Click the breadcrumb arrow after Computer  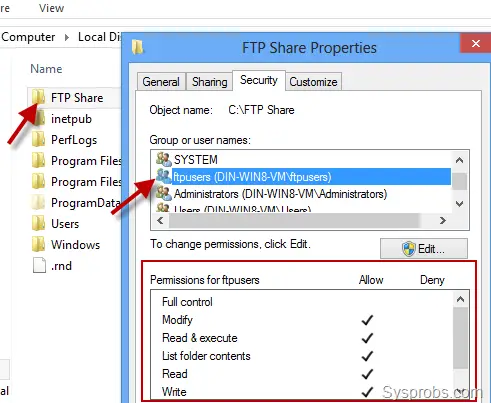[67, 37]
